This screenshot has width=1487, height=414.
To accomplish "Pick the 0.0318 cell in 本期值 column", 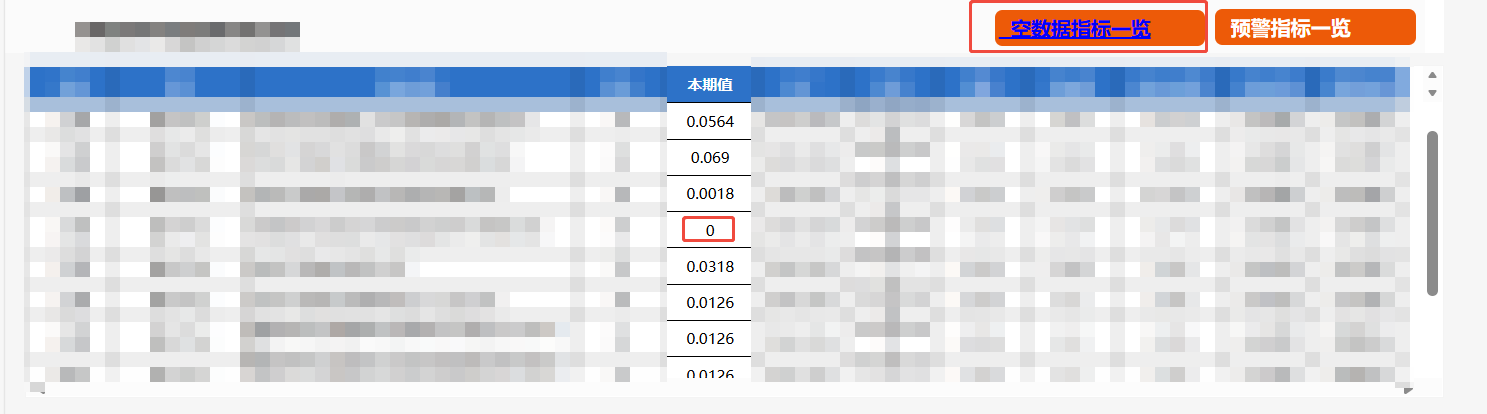I will coord(709,266).
